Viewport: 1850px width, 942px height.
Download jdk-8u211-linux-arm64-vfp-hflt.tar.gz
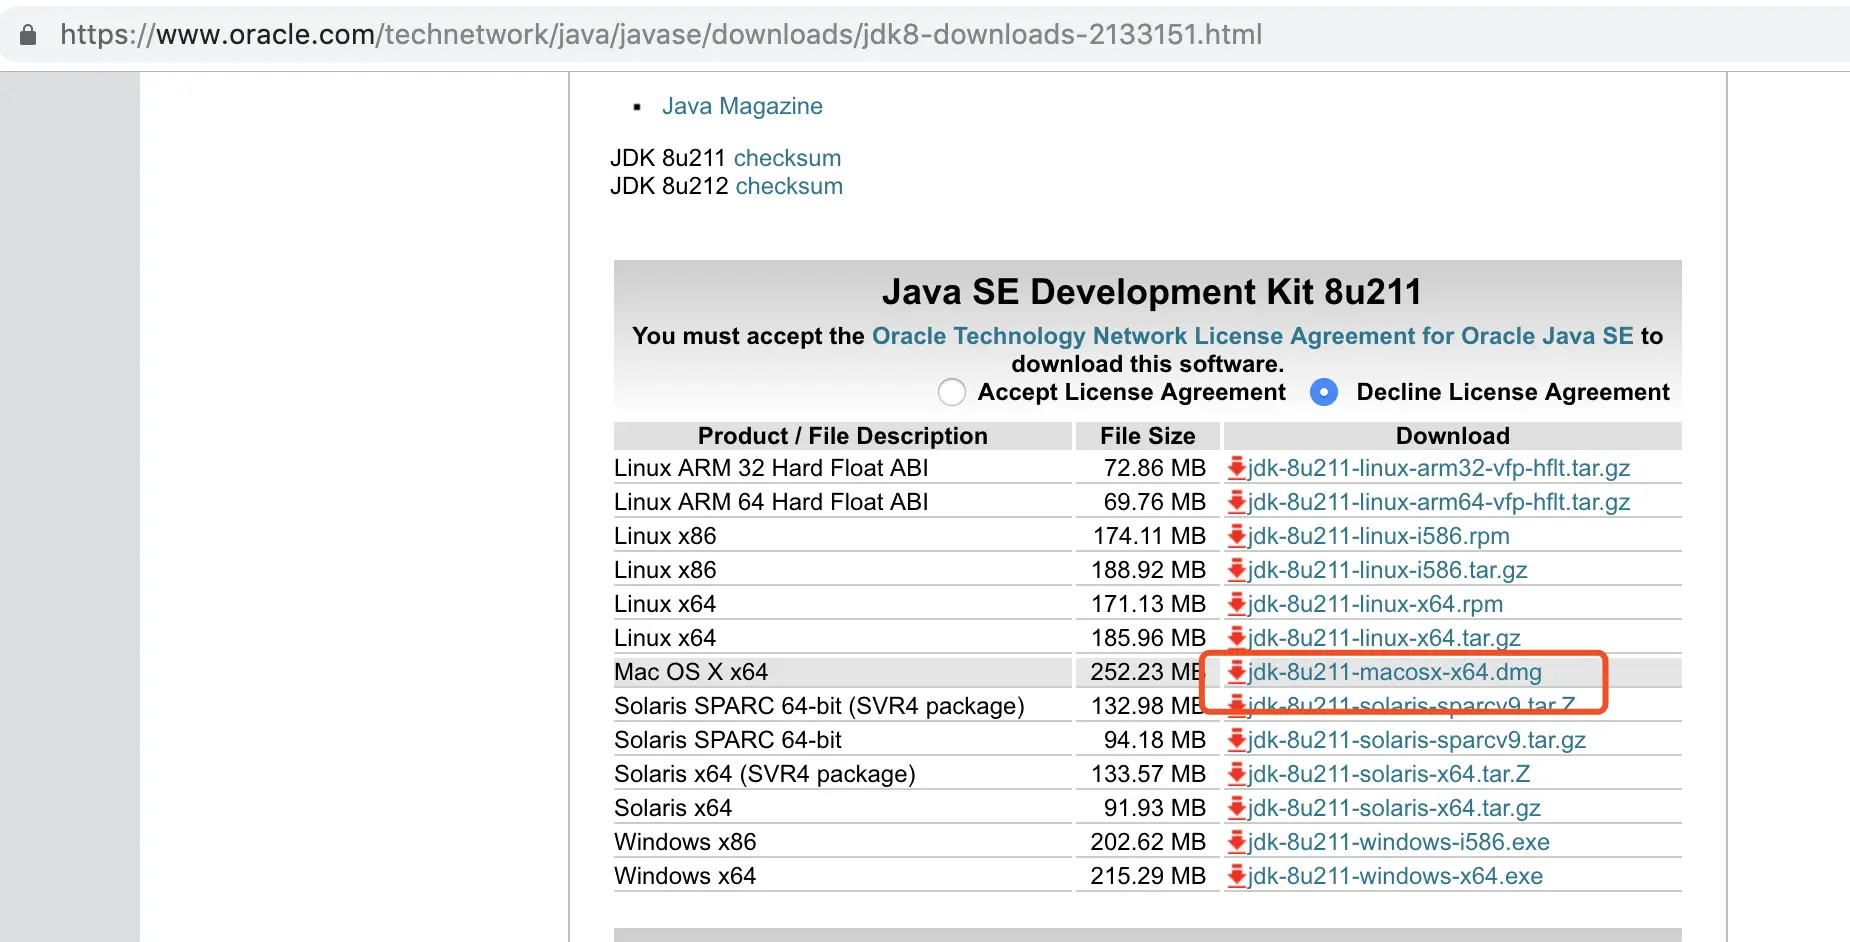[1439, 502]
